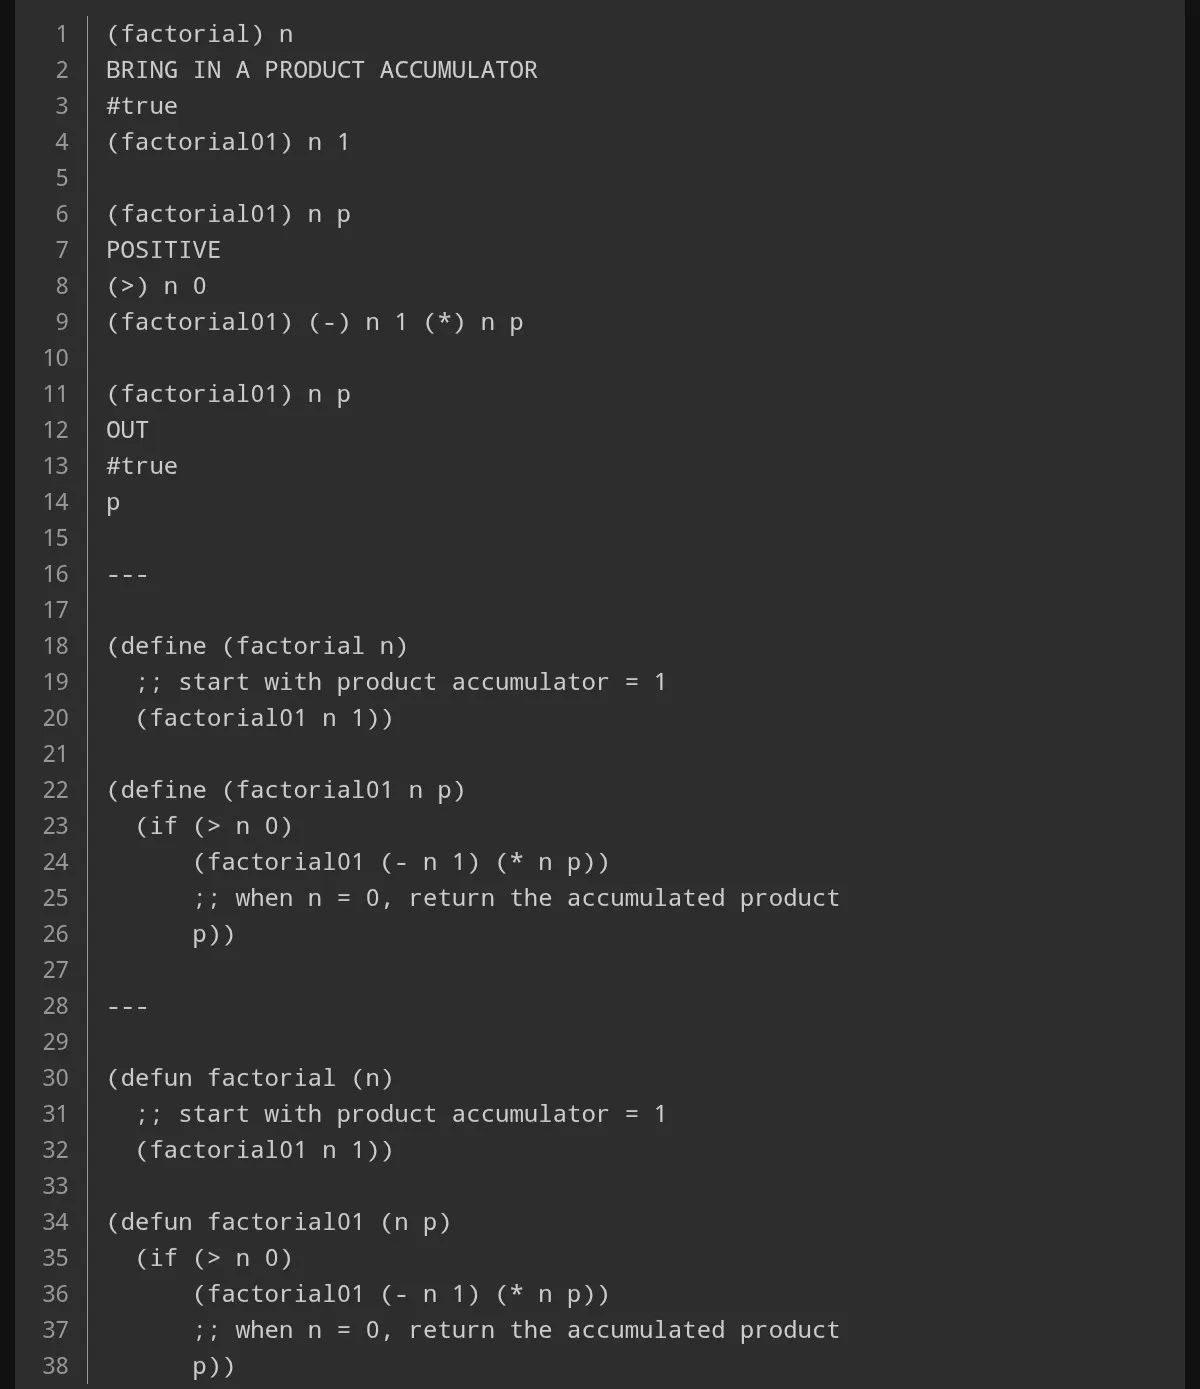
Task: Click line number 33 in the gutter
Action: coord(56,1186)
